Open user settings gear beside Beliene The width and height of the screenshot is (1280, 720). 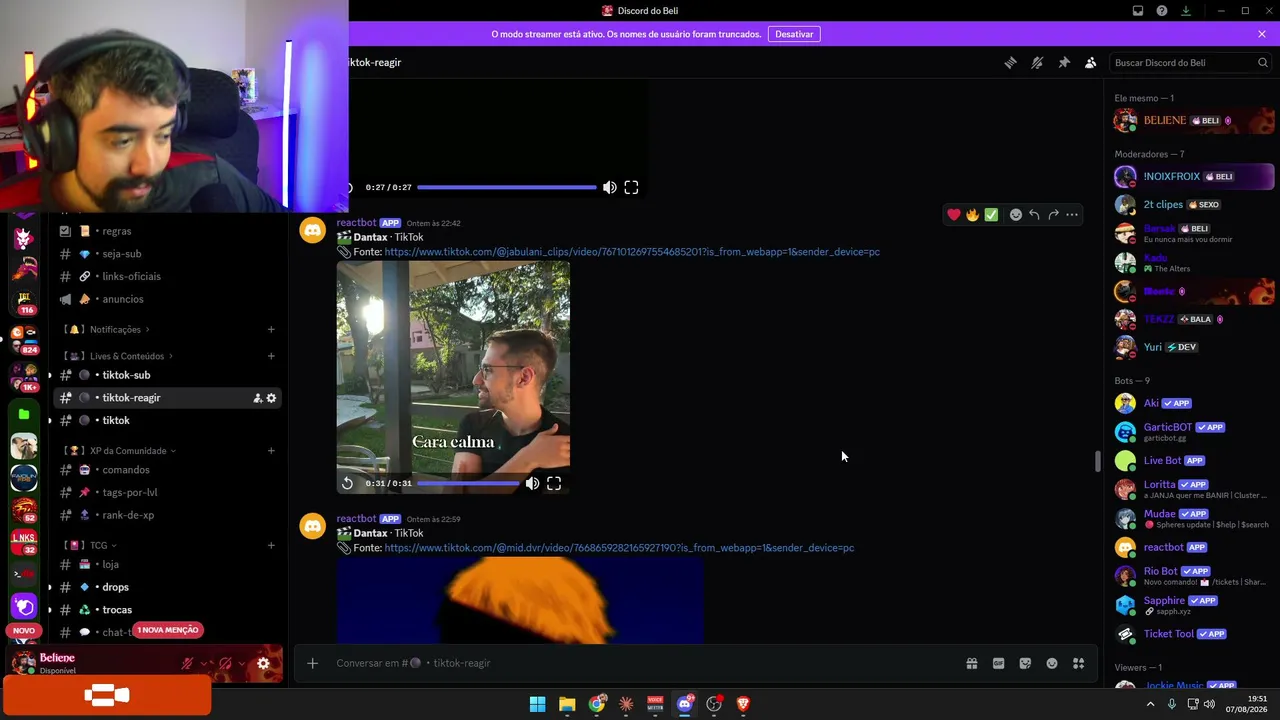263,663
